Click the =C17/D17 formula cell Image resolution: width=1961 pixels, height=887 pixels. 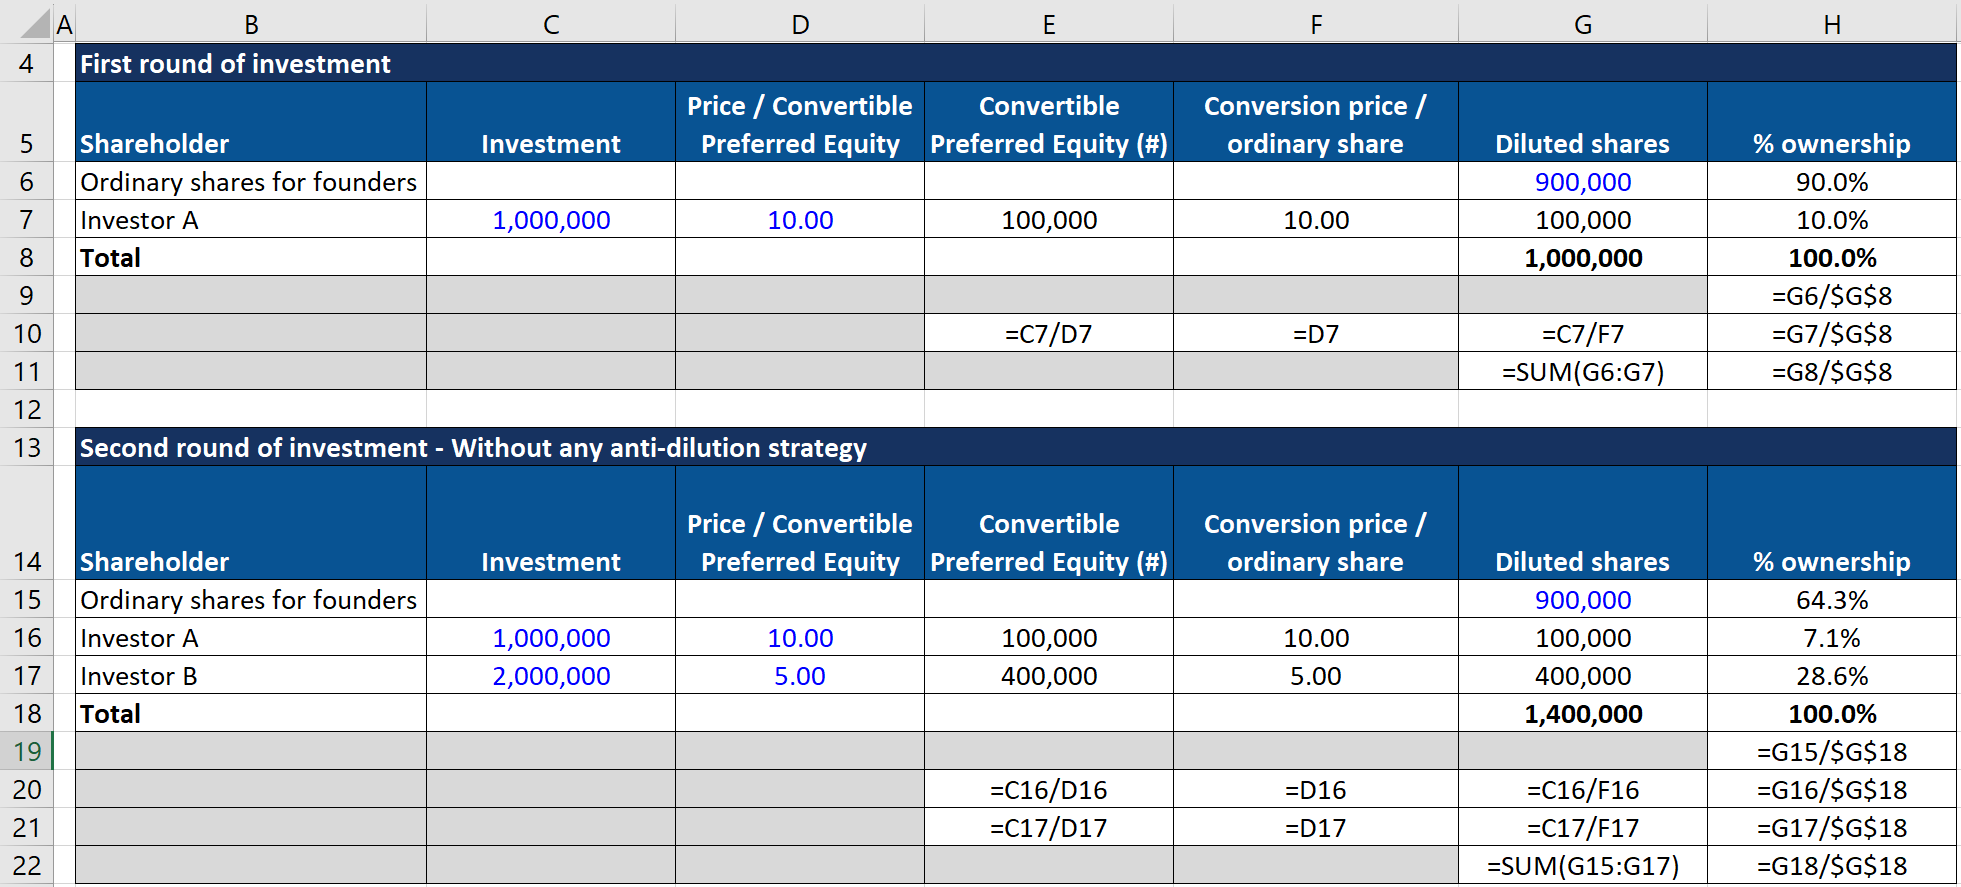click(x=1048, y=828)
